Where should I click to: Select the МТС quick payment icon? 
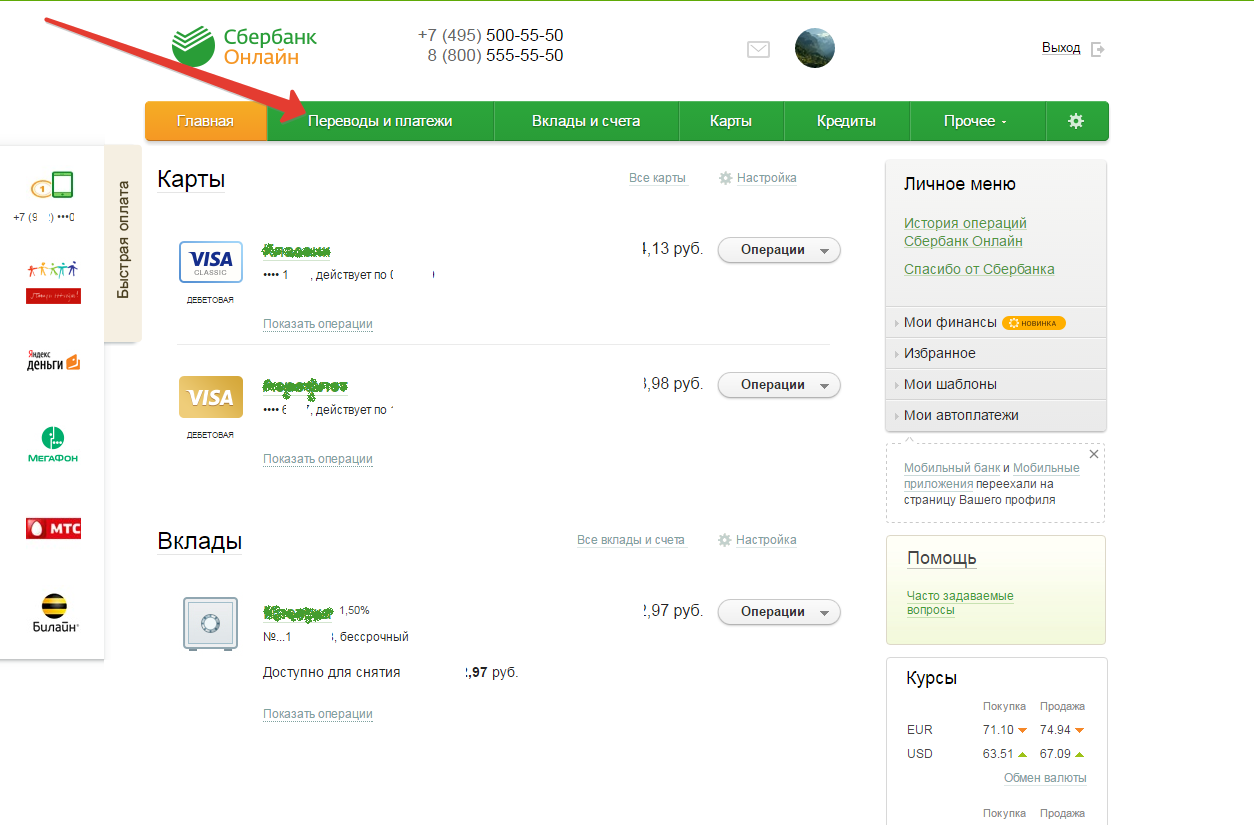coord(53,528)
